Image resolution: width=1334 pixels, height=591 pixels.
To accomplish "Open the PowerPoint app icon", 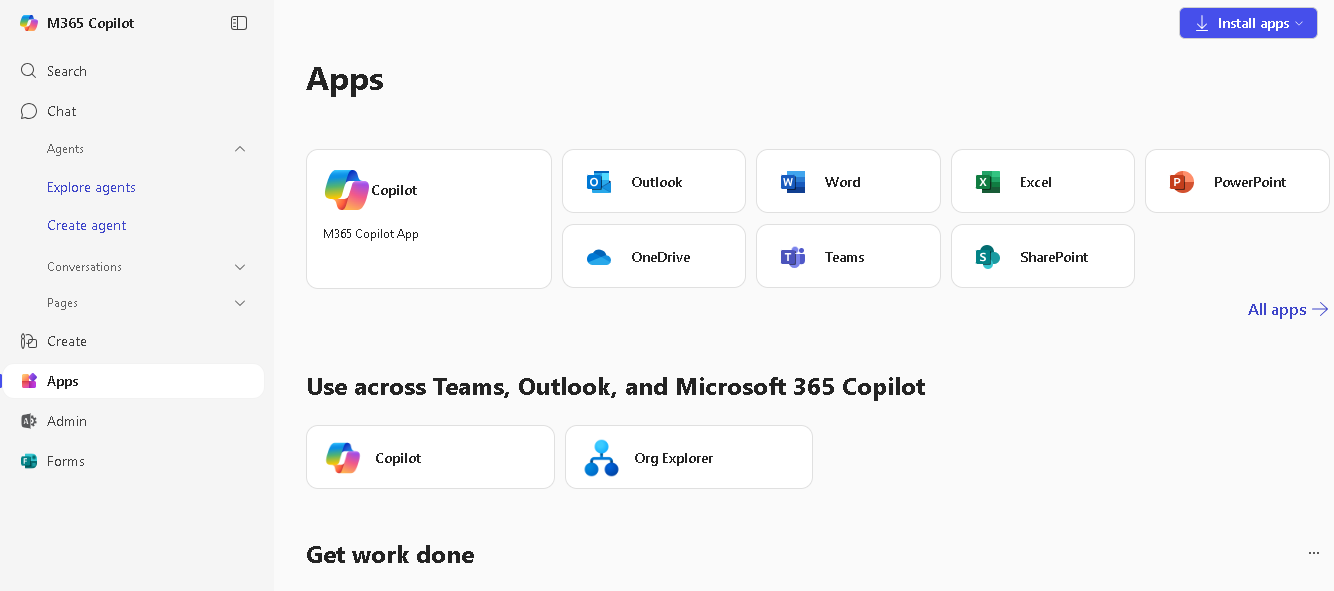I will point(1182,182).
